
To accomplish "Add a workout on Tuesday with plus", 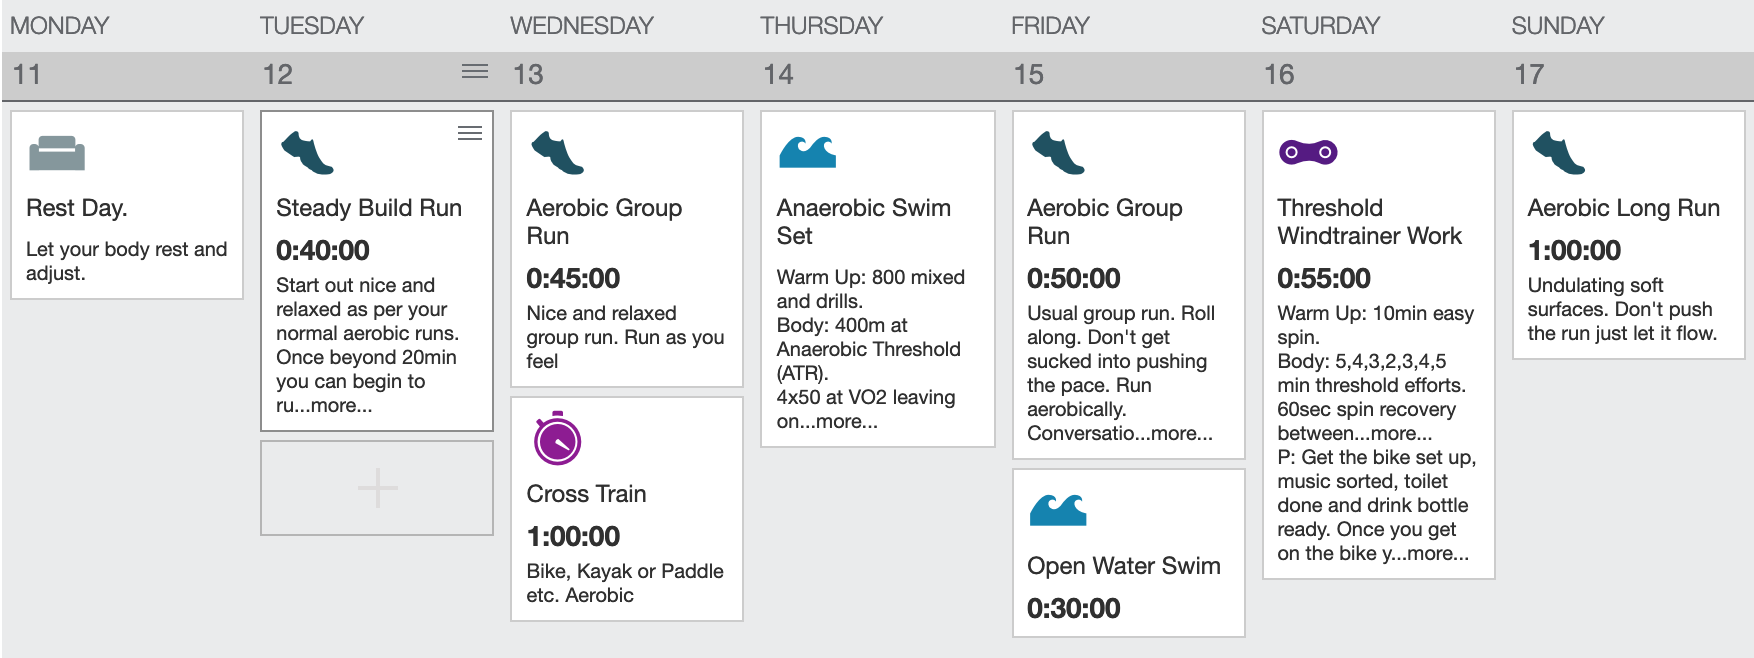I will pos(377,488).
